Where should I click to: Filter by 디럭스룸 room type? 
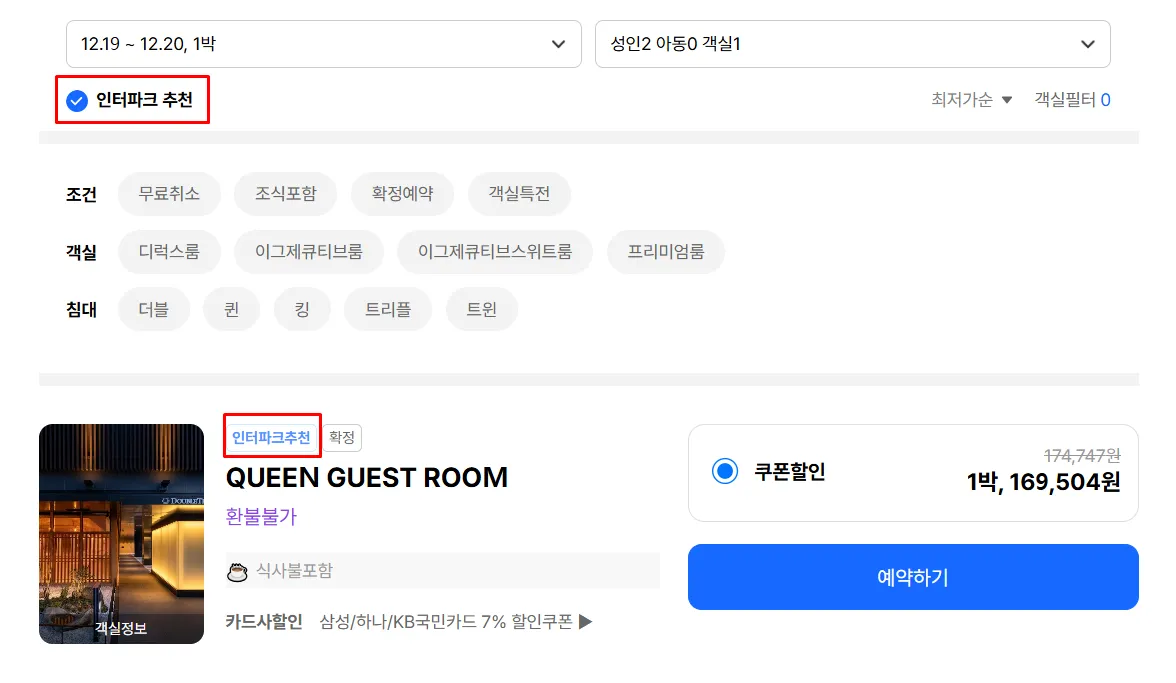[x=170, y=252]
